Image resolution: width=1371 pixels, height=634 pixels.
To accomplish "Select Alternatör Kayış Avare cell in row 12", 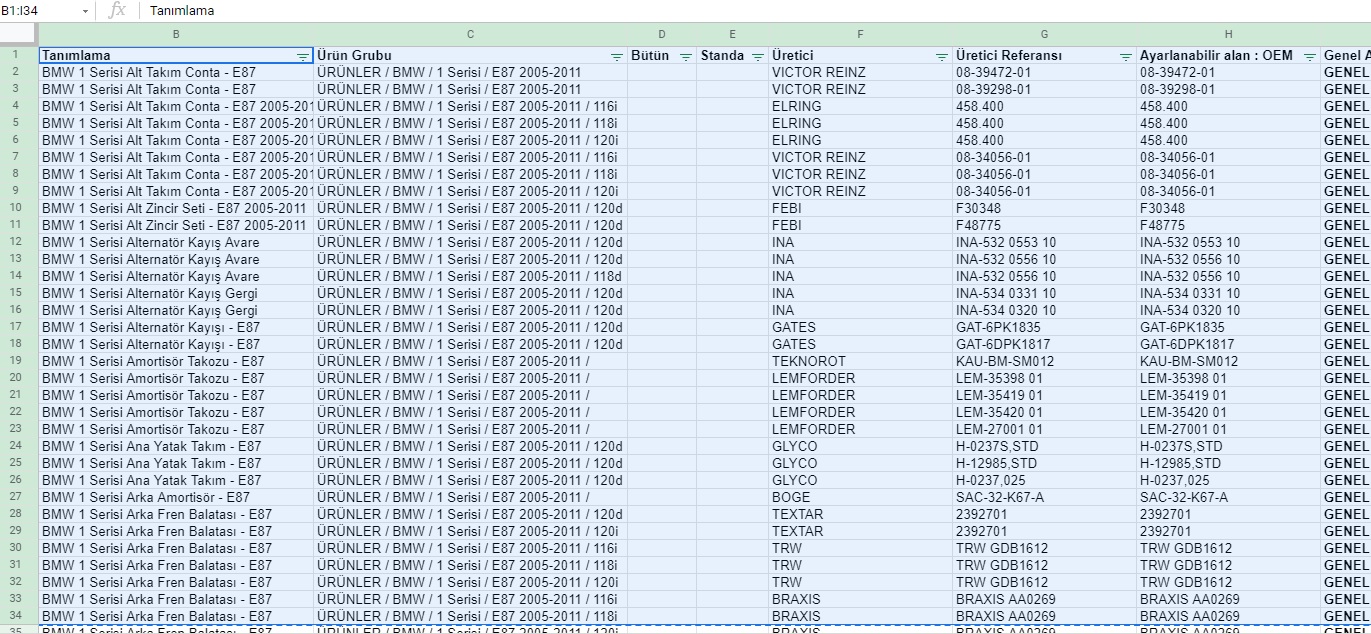I will (x=176, y=242).
